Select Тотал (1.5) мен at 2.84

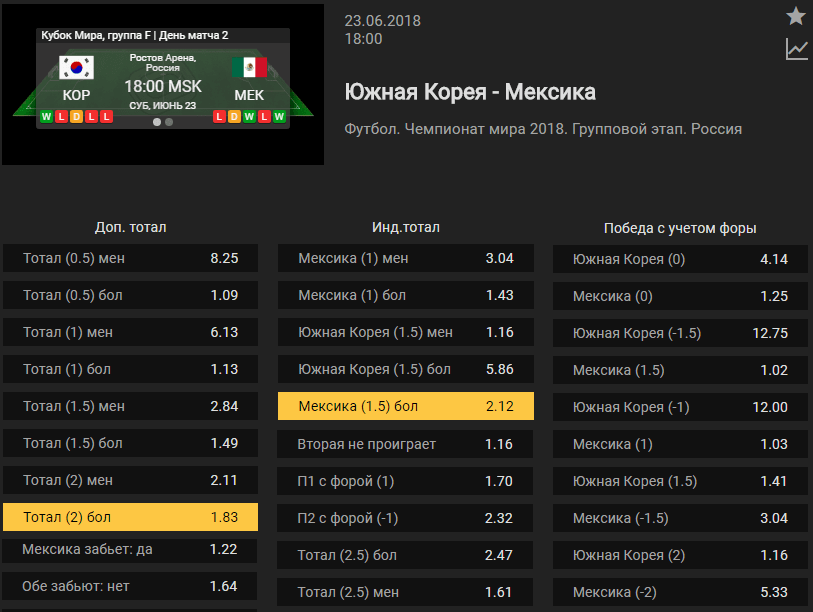[131, 406]
